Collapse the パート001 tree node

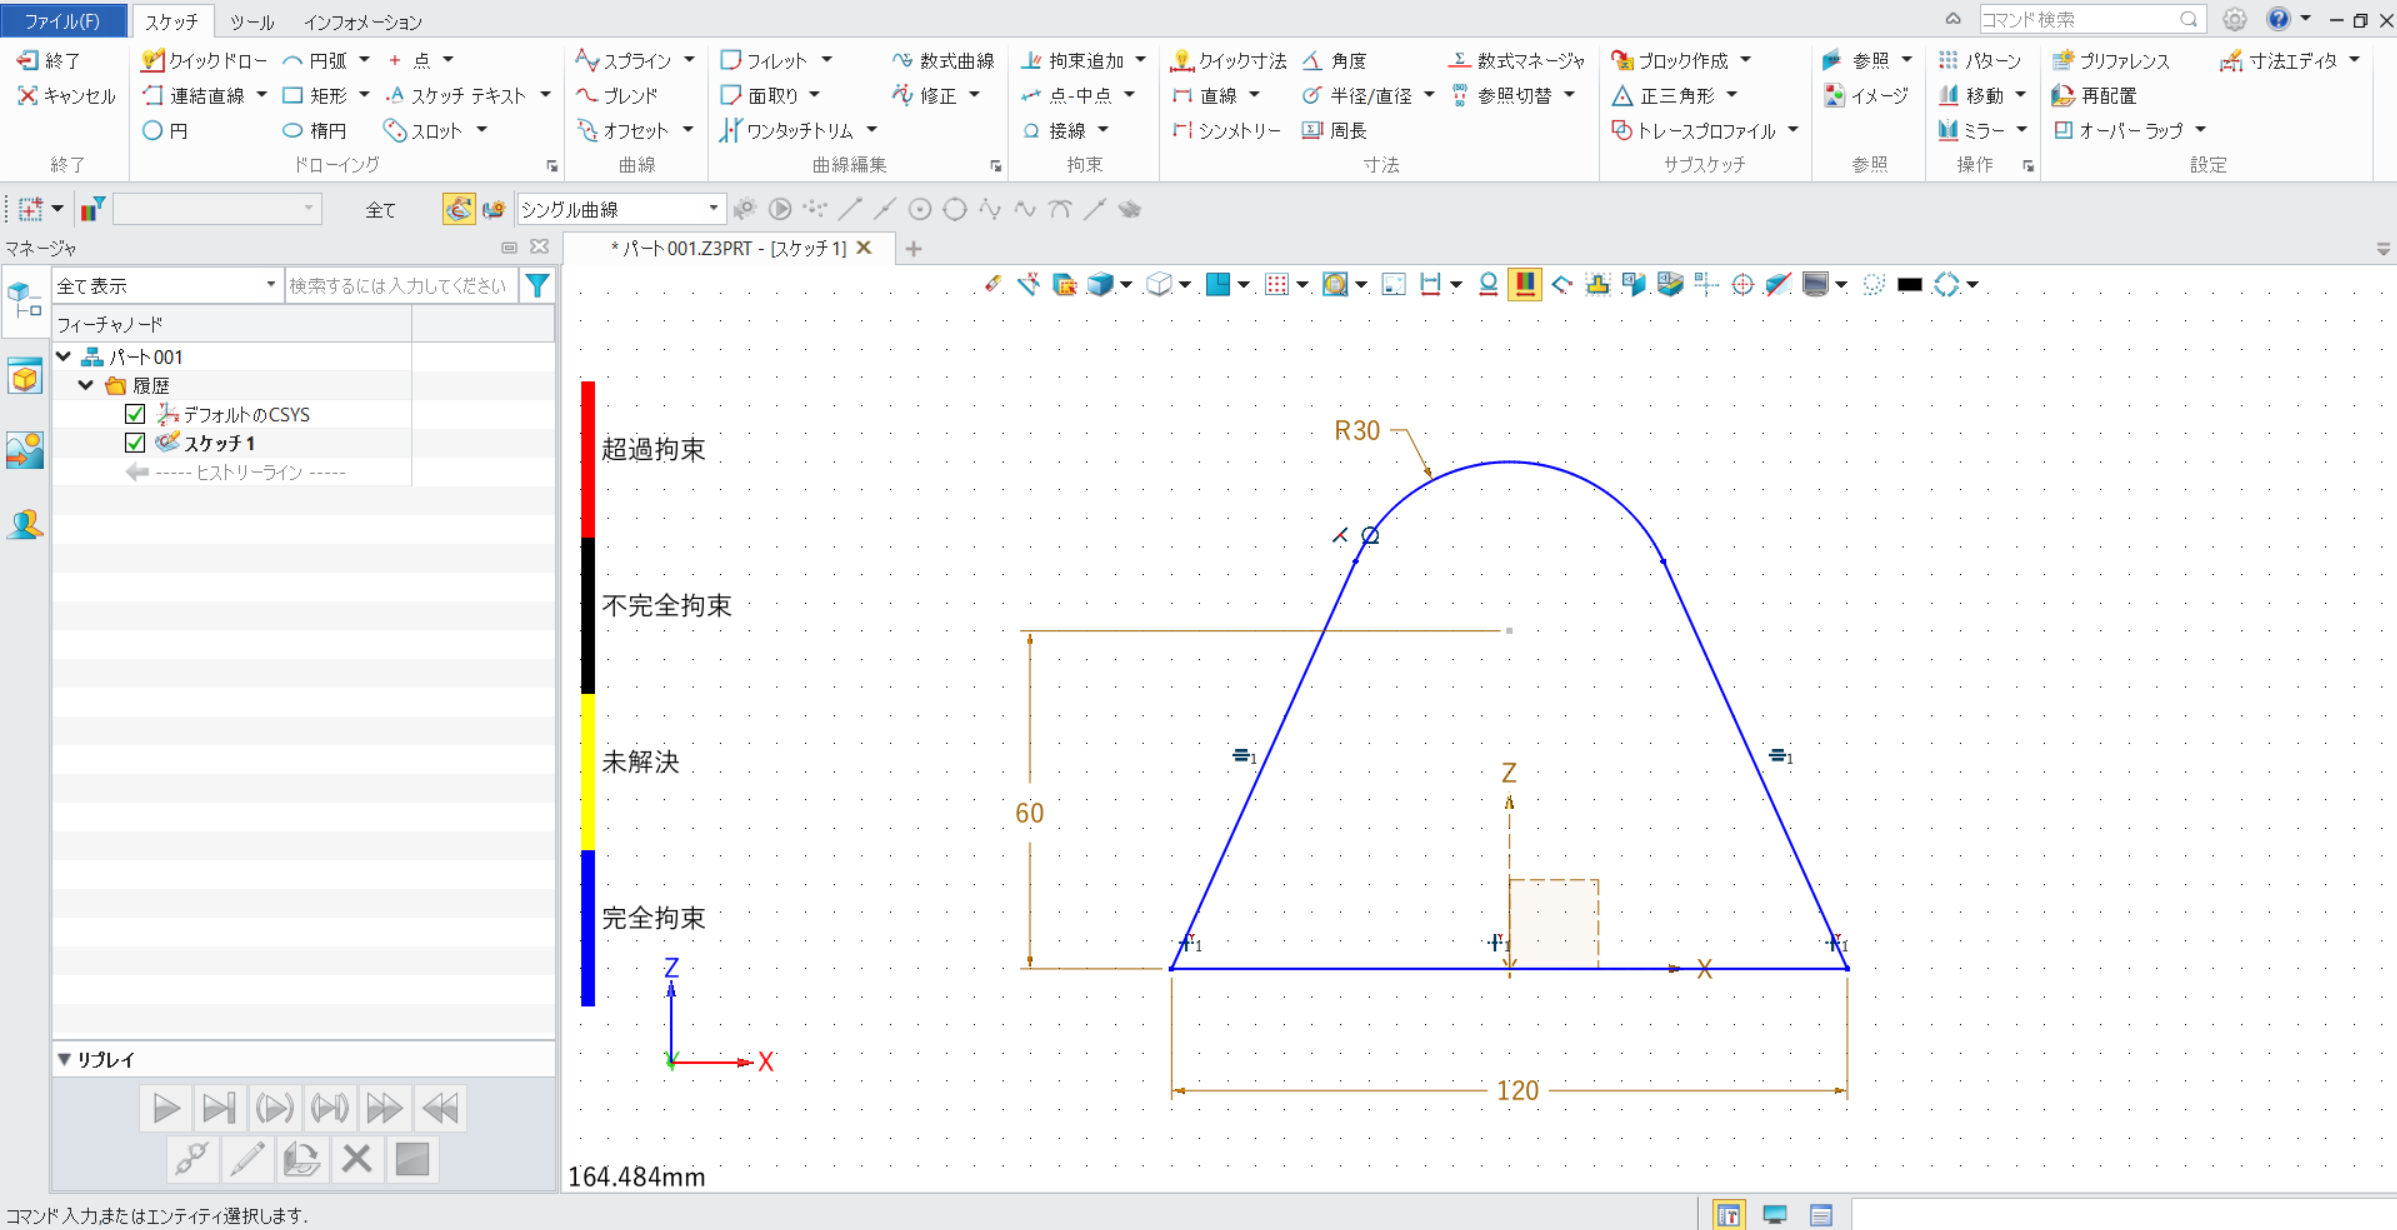click(x=64, y=356)
